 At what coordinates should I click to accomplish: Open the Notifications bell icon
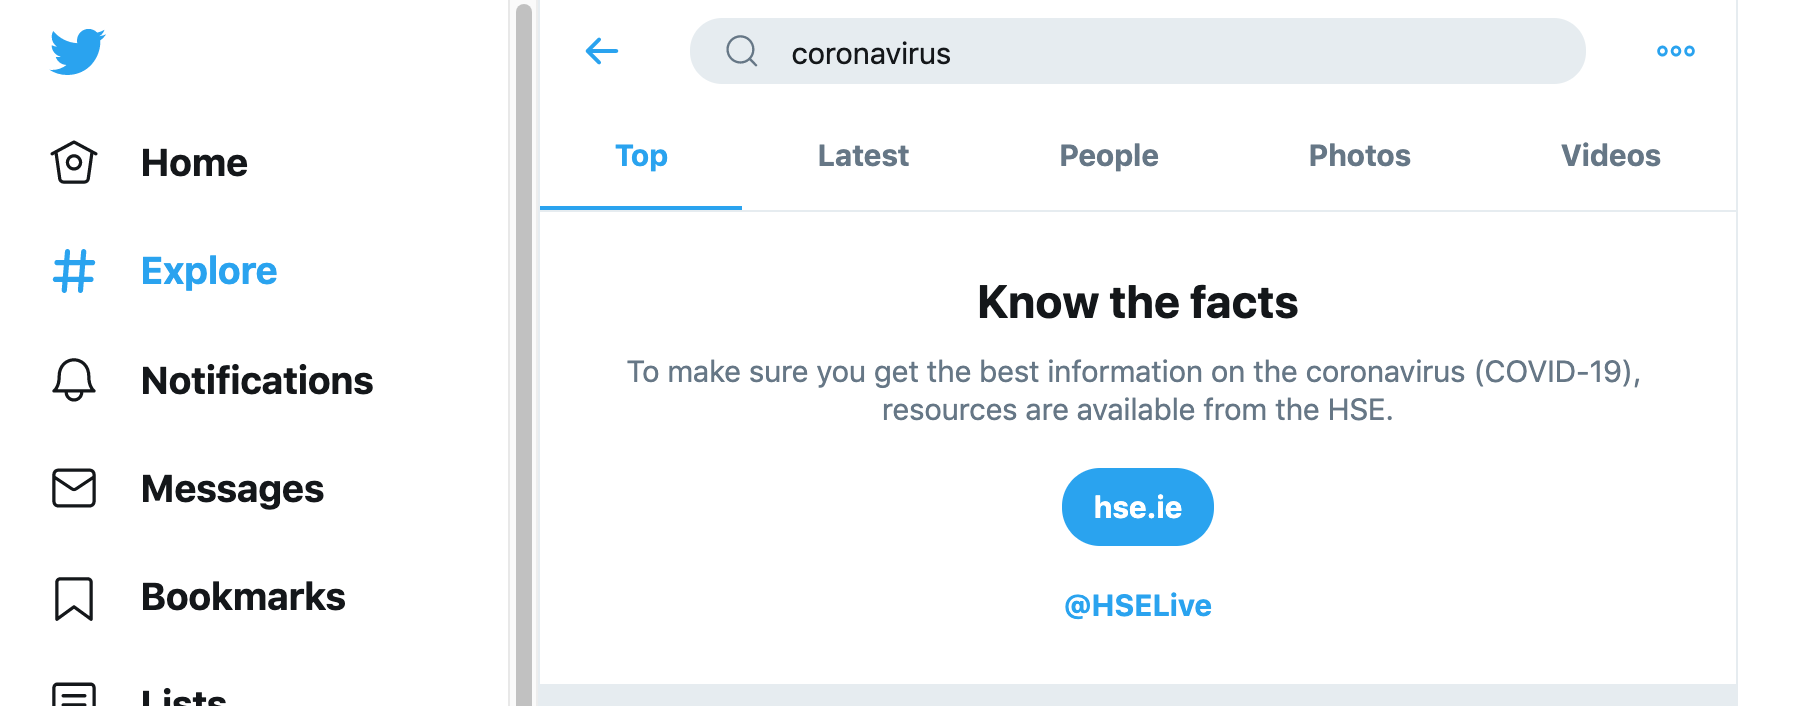pos(74,380)
